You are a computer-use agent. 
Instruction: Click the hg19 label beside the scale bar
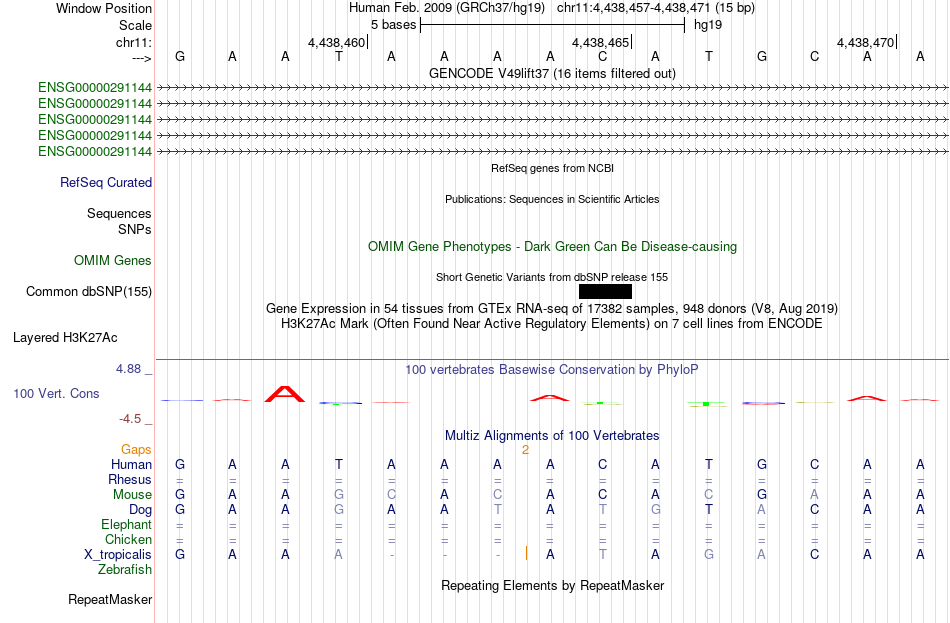click(708, 25)
